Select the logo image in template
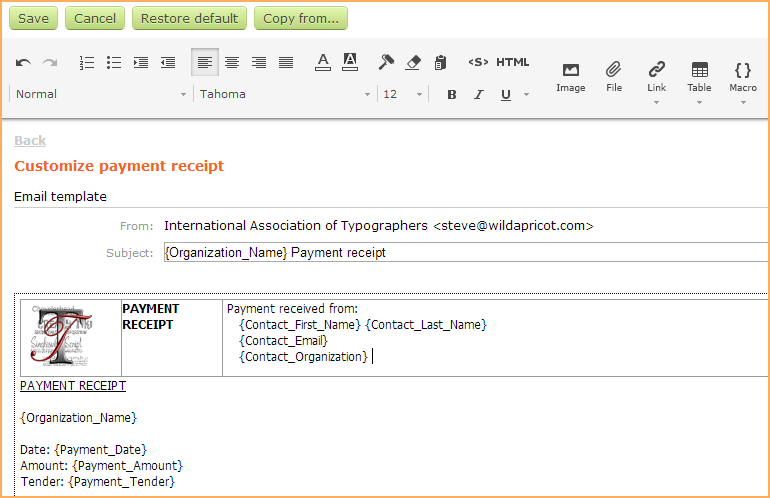This screenshot has height=498, width=770. [61, 336]
